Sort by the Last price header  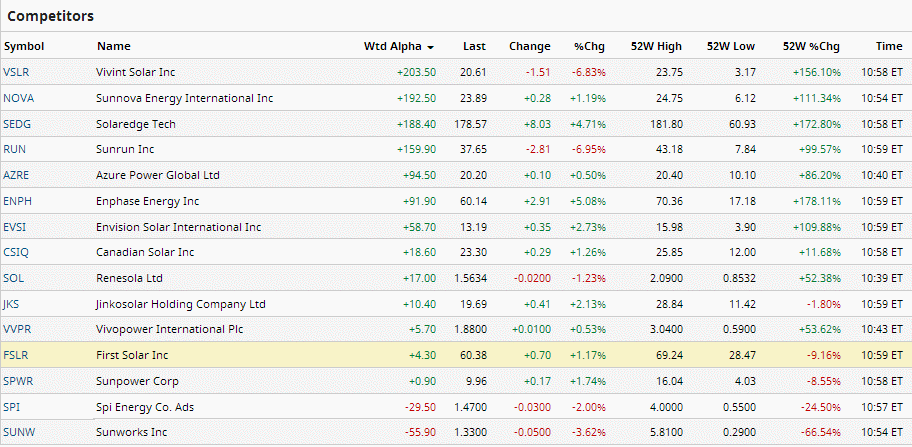click(474, 47)
